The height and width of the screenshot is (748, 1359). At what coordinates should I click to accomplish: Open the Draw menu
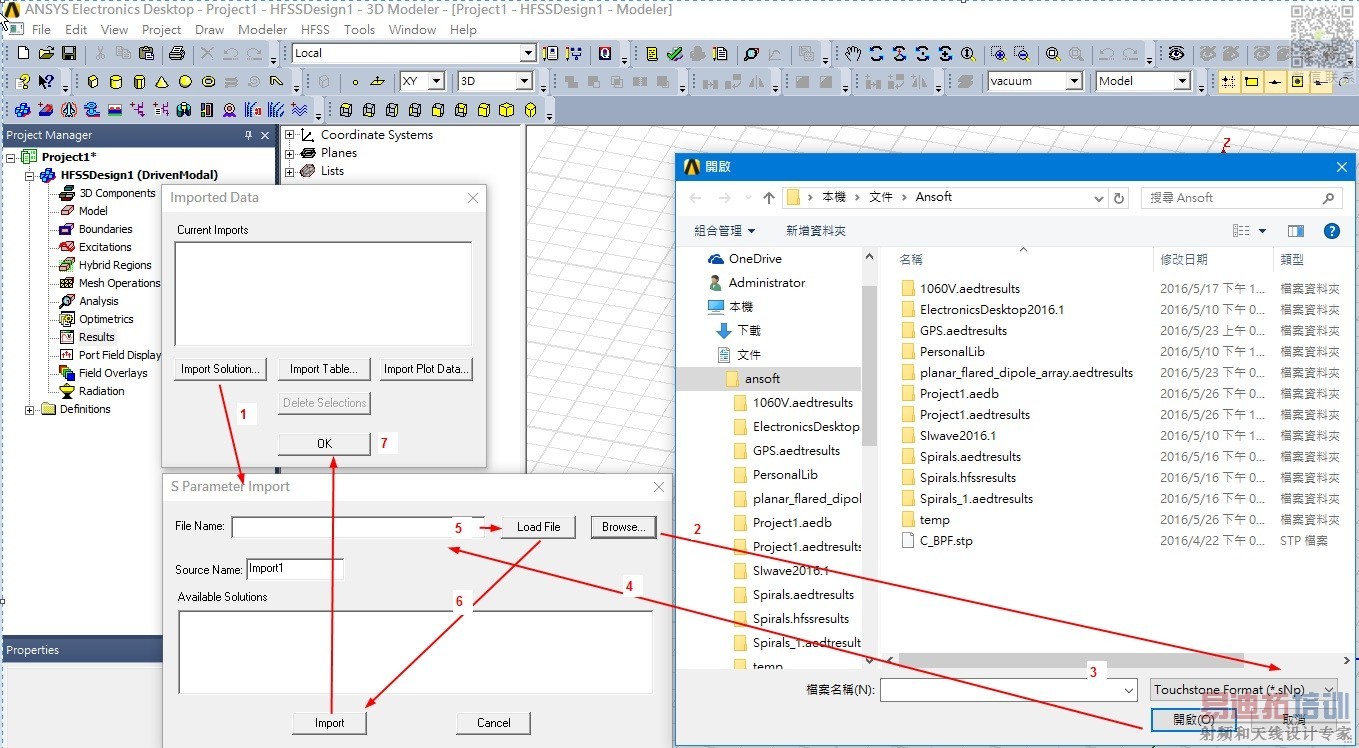pos(209,29)
